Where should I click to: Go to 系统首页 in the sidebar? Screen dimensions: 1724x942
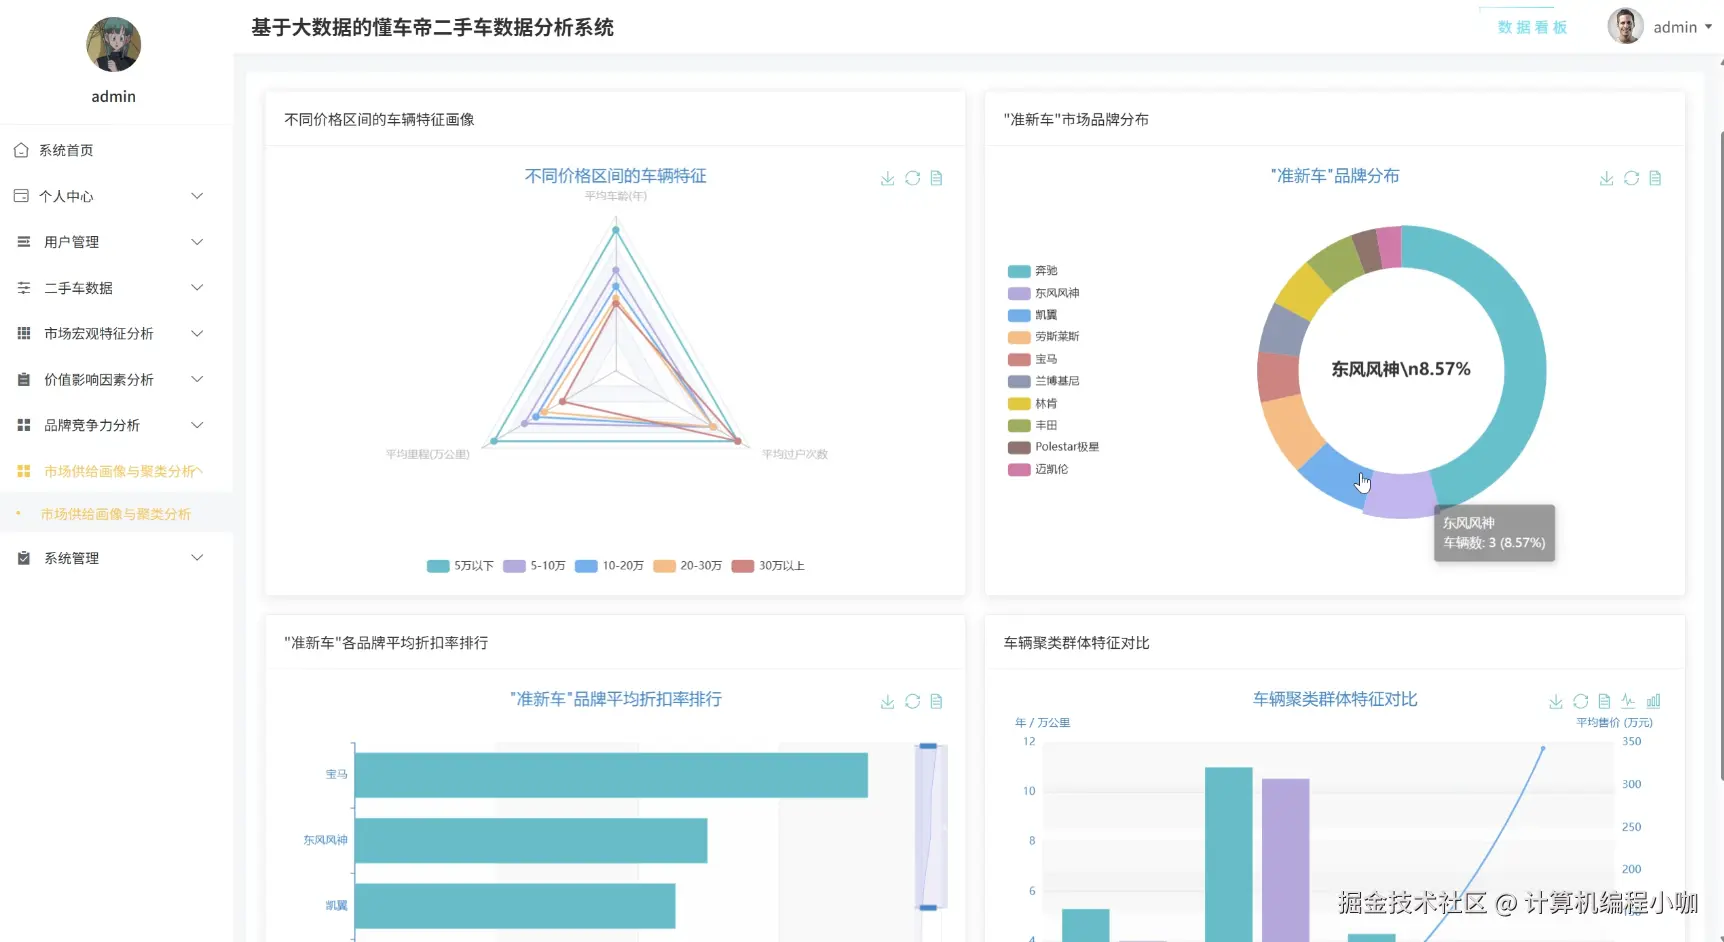tap(116, 150)
